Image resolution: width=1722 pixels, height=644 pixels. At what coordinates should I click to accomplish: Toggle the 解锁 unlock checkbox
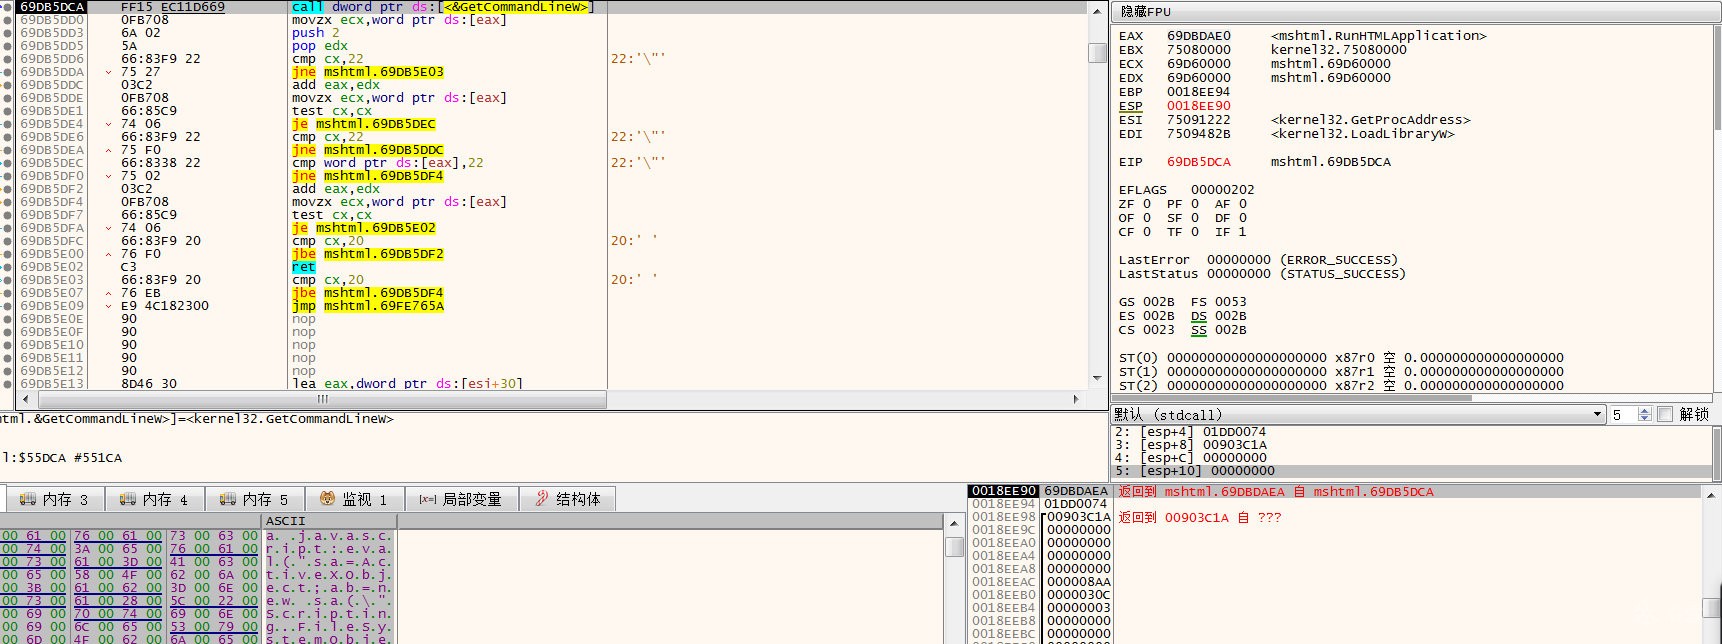tap(1665, 414)
